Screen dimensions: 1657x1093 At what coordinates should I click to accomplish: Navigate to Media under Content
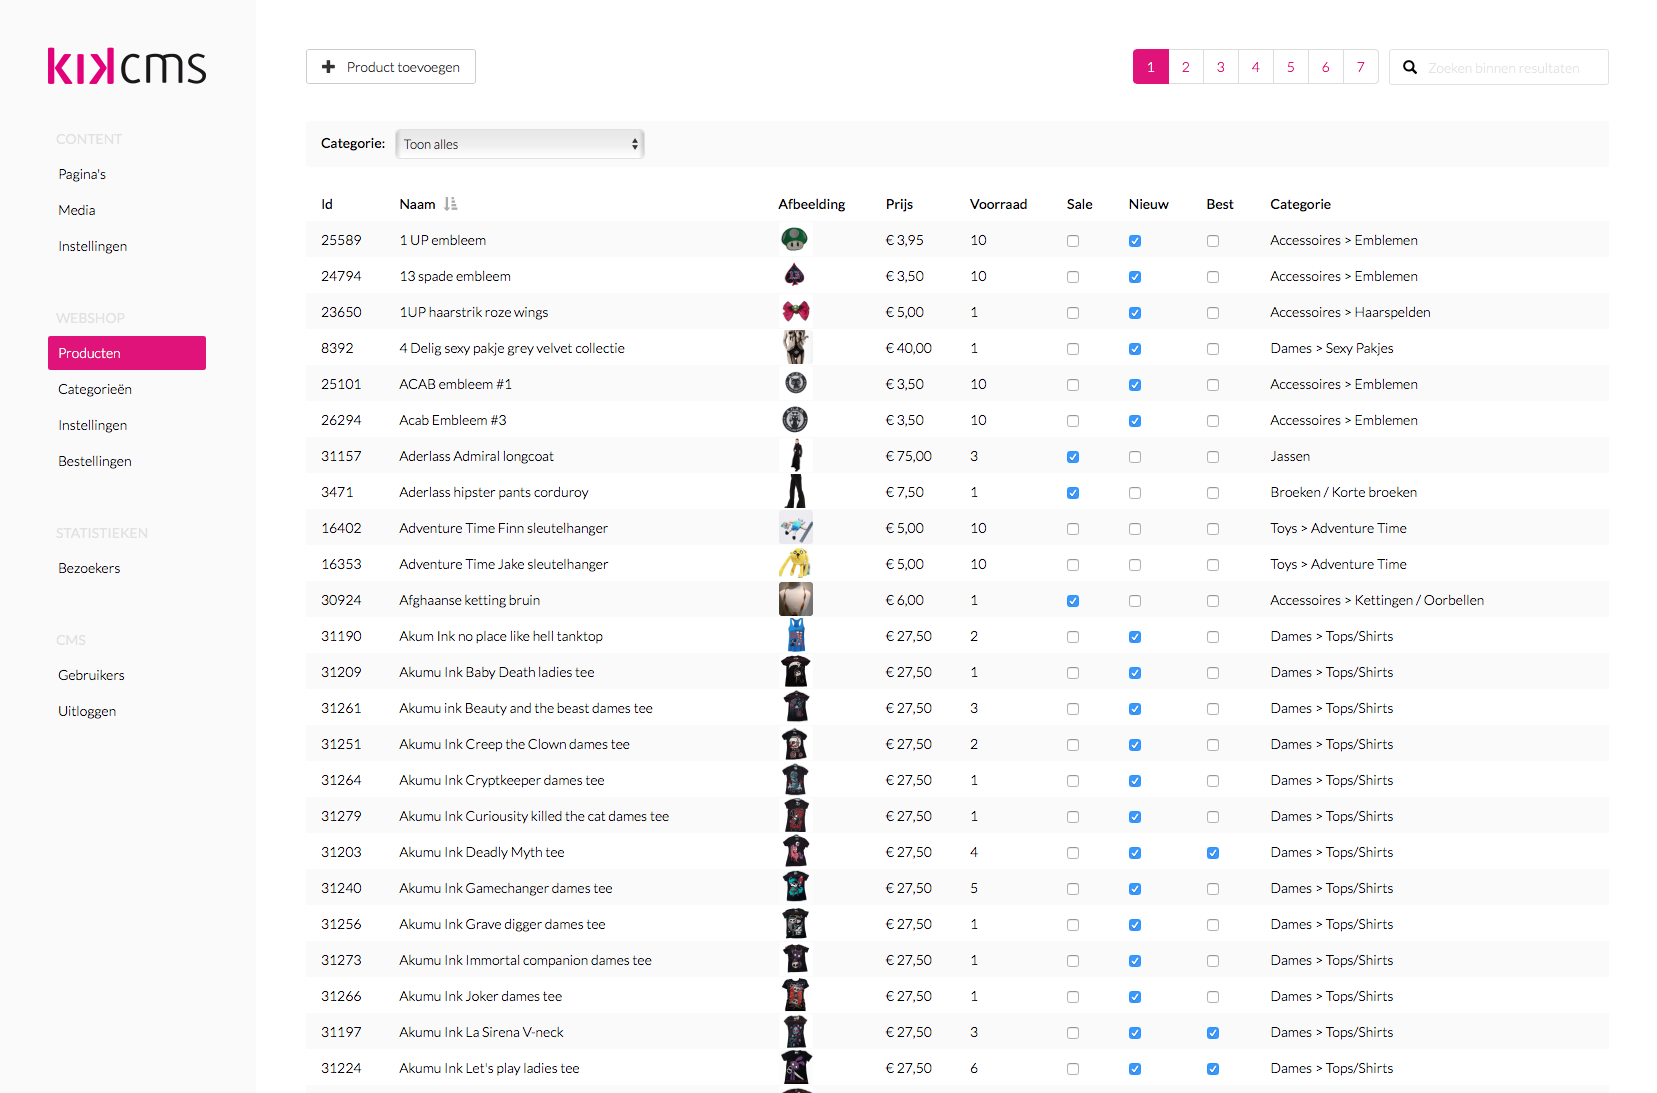tap(76, 209)
